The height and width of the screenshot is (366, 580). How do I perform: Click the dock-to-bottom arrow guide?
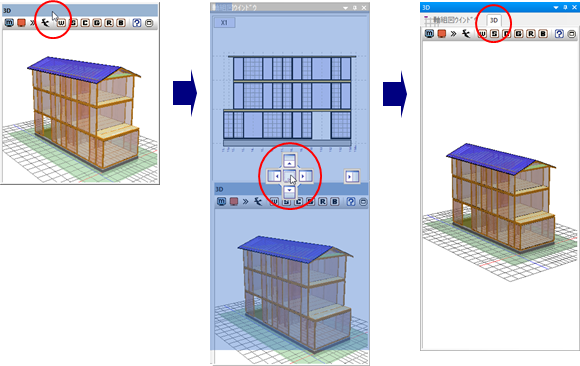290,192
